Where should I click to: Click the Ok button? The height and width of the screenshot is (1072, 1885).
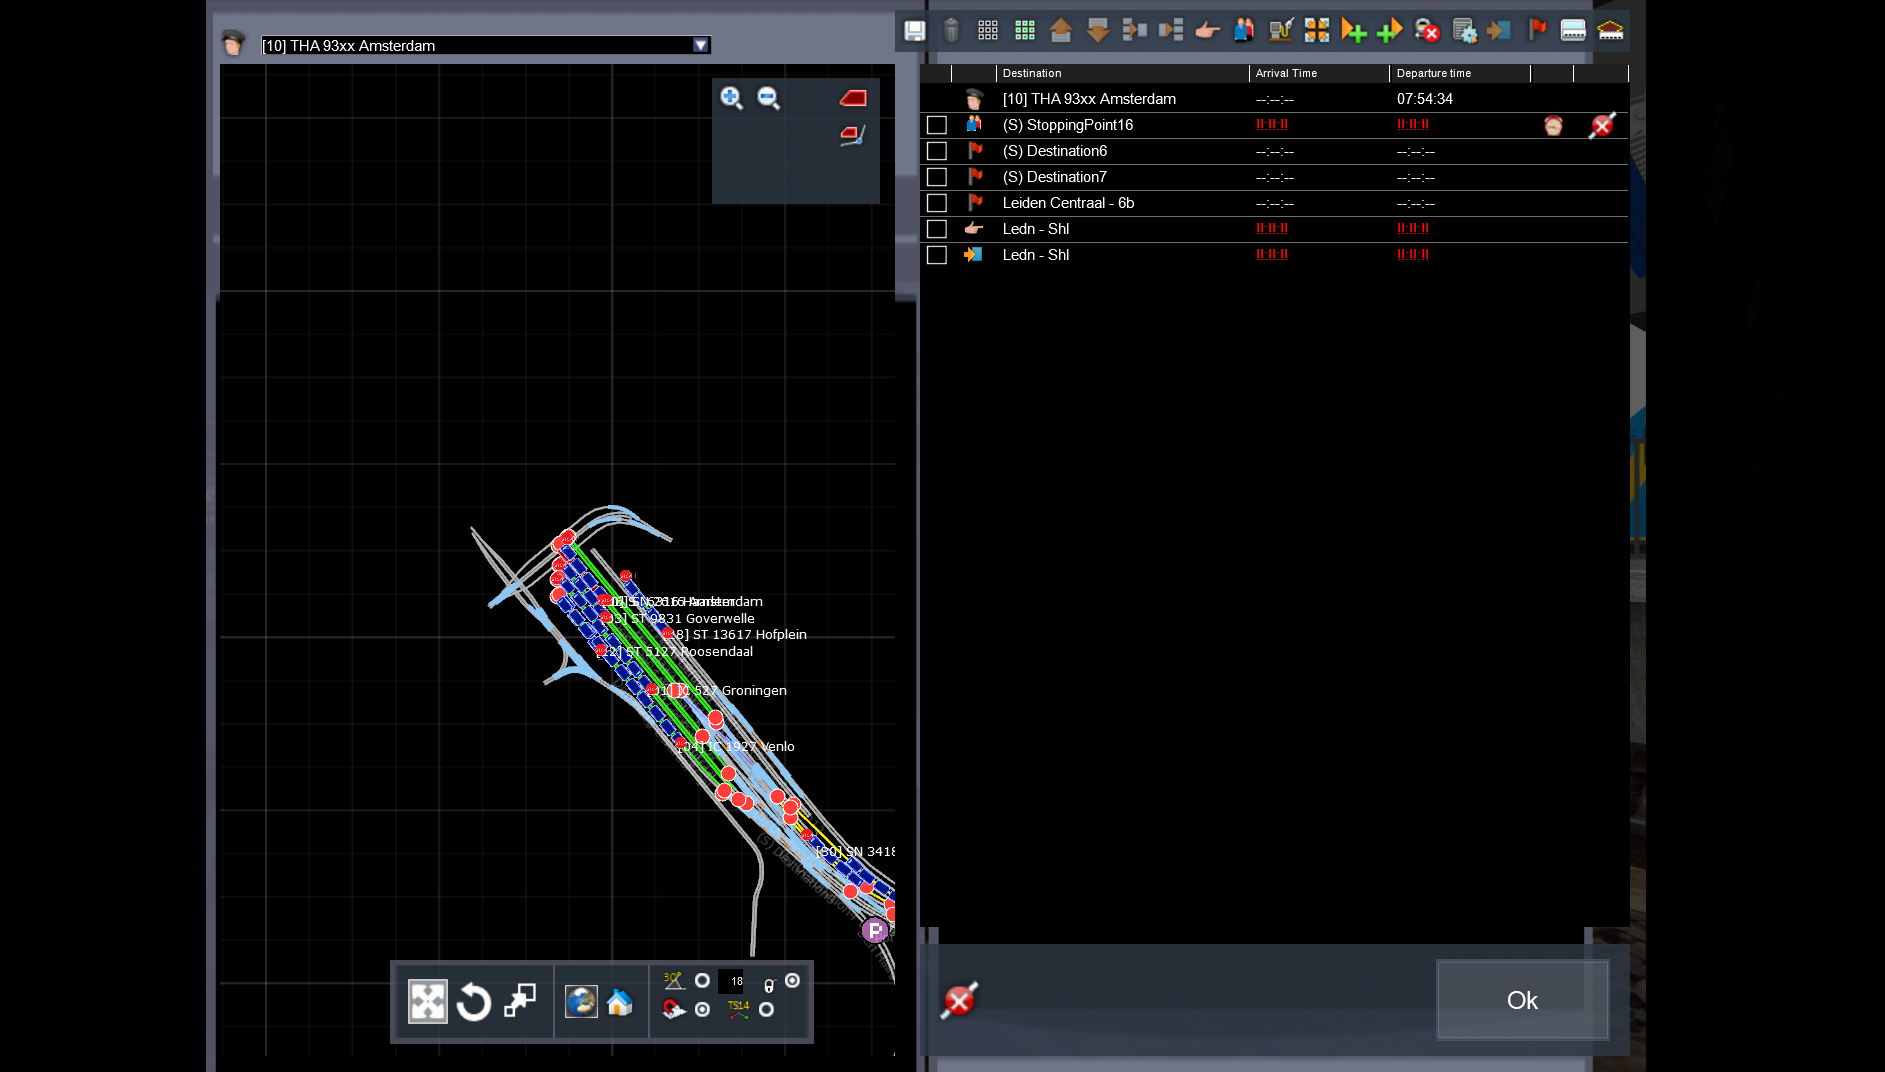(x=1522, y=1000)
